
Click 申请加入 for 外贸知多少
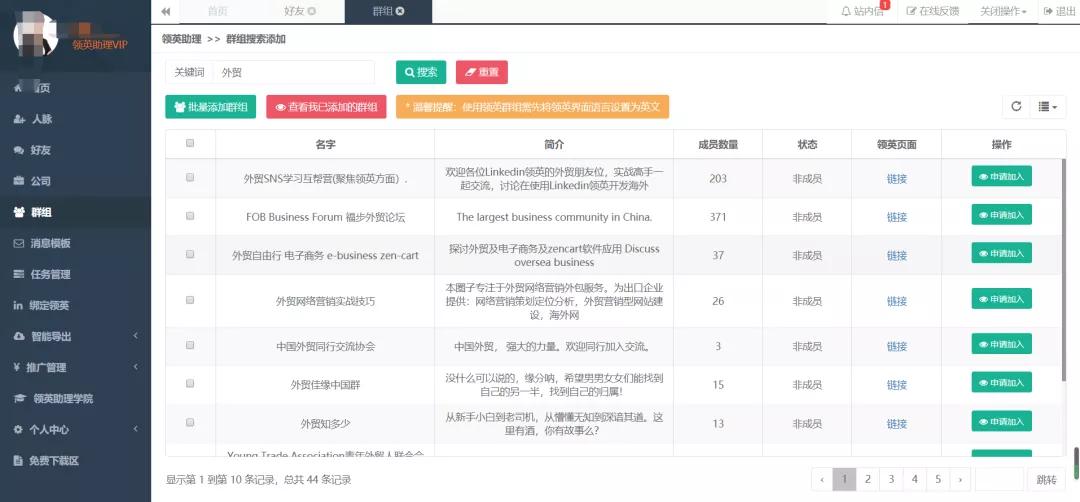(x=1001, y=421)
